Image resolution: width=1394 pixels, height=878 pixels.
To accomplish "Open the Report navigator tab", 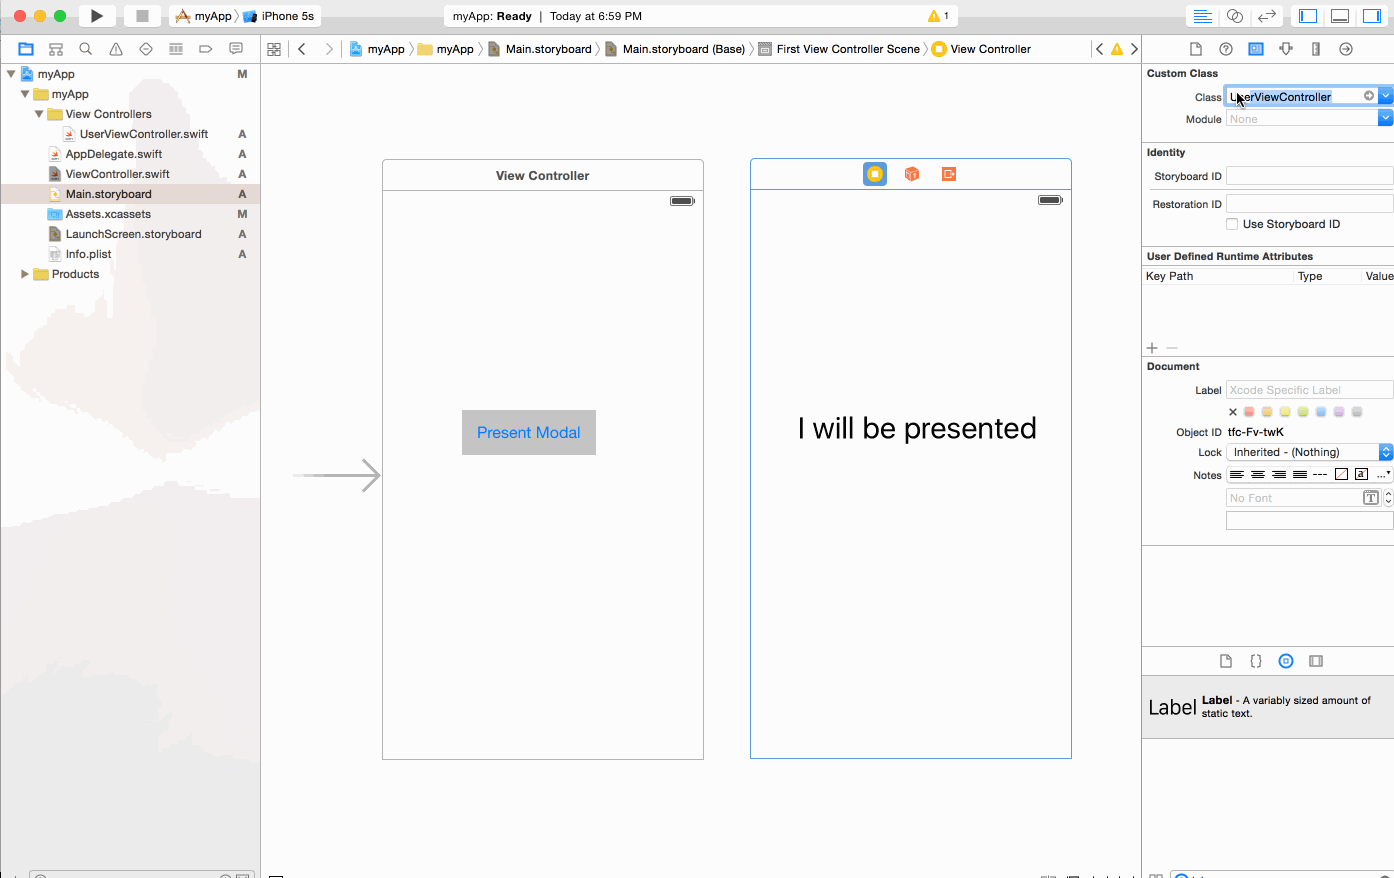I will point(236,49).
